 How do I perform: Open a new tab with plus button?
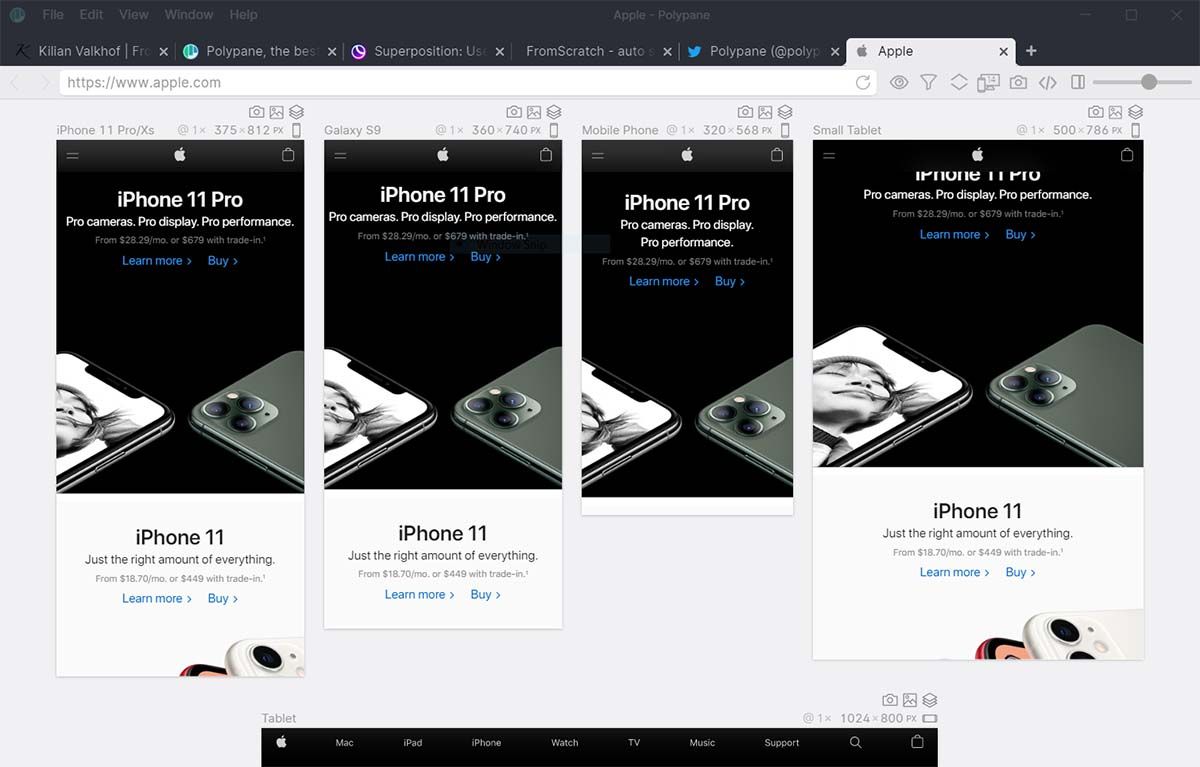(1031, 51)
